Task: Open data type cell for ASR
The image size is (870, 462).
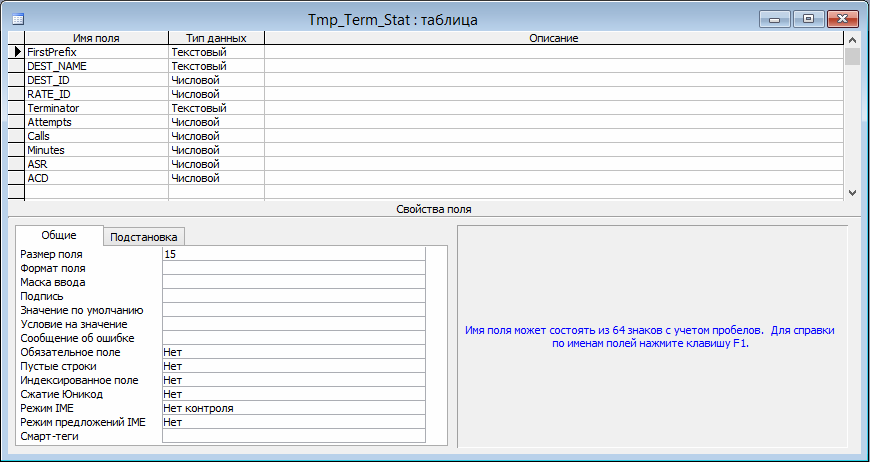Action: tap(216, 164)
